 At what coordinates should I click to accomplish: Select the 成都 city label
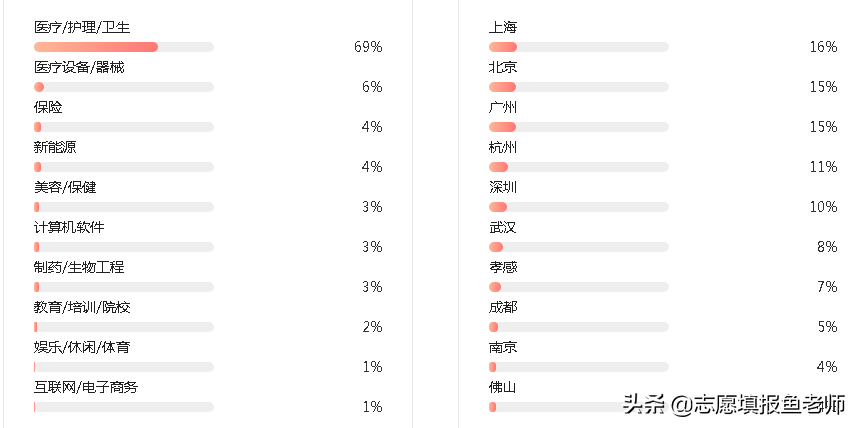point(503,307)
